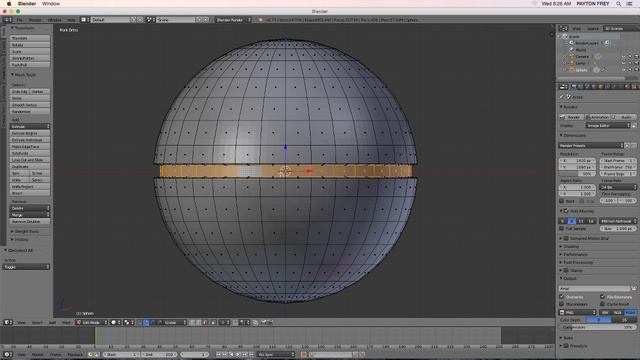Open the Blender Render engine dropdown
This screenshot has width=640, height=360.
click(x=233, y=20)
